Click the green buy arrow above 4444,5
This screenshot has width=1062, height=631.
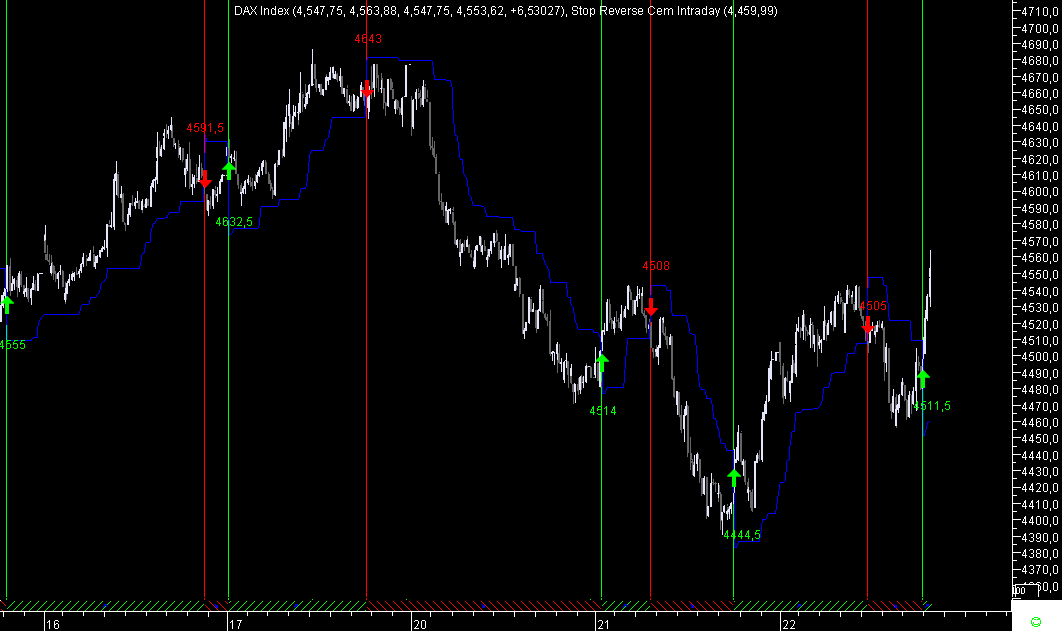coord(734,477)
